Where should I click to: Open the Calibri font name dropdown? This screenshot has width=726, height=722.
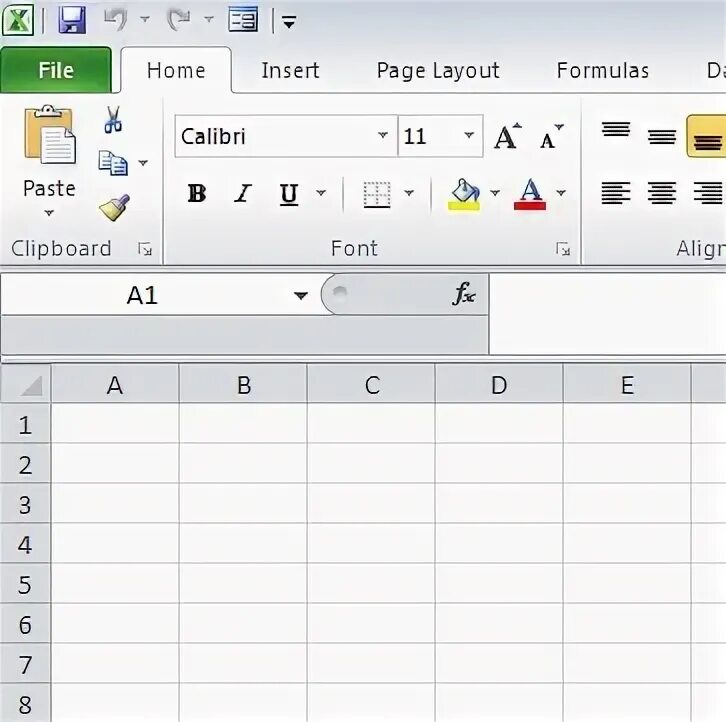pos(382,135)
